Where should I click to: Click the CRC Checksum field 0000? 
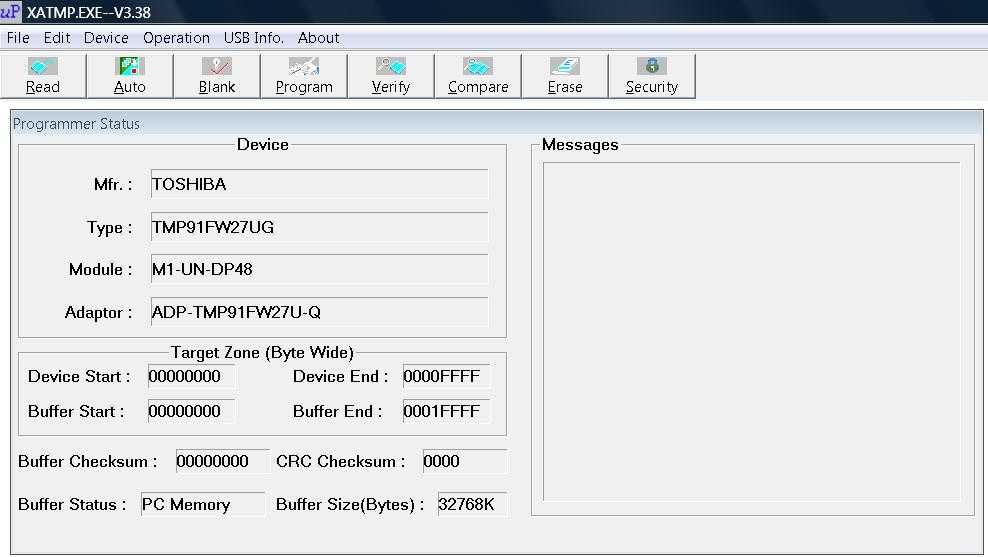[465, 461]
